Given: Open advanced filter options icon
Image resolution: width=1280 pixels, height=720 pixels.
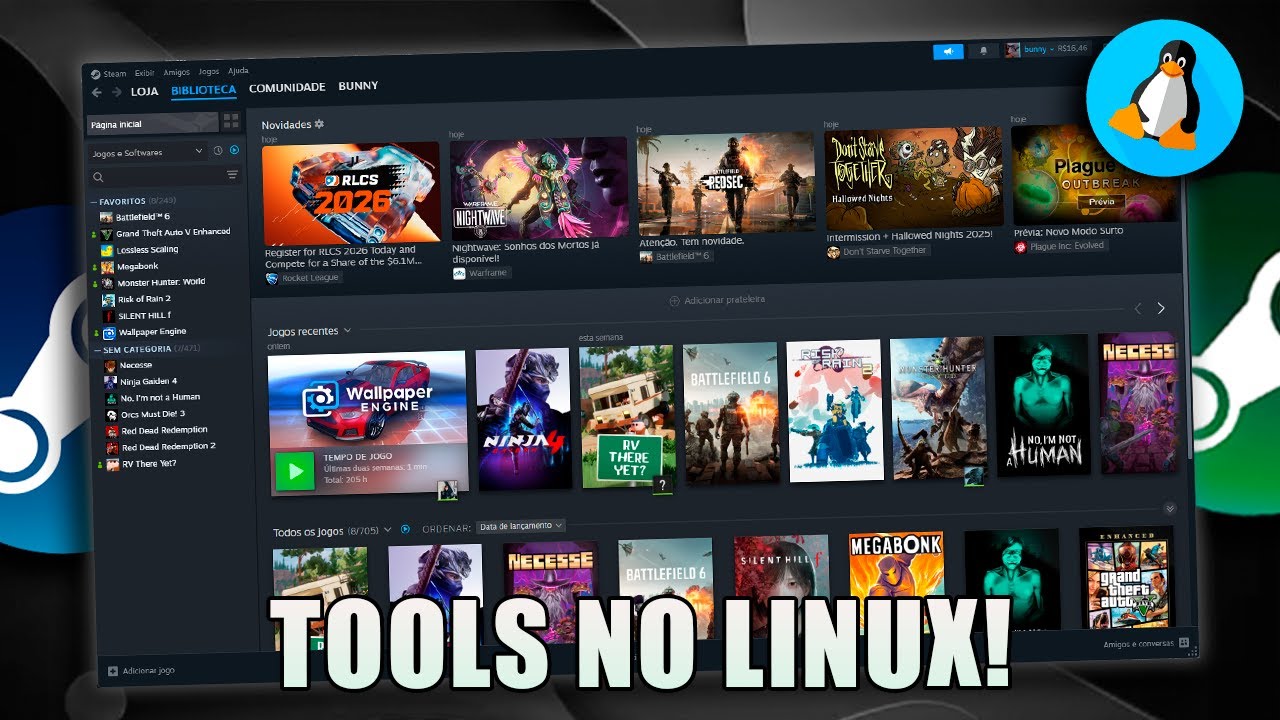Looking at the screenshot, I should tap(233, 175).
